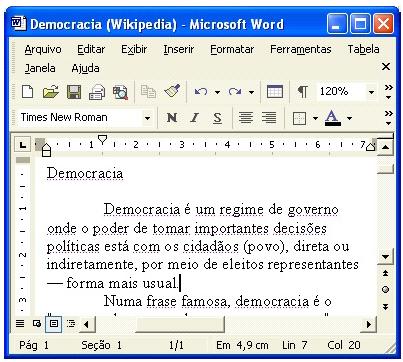403x362 pixels.
Task: Center align the paragraph text
Action: point(246,117)
